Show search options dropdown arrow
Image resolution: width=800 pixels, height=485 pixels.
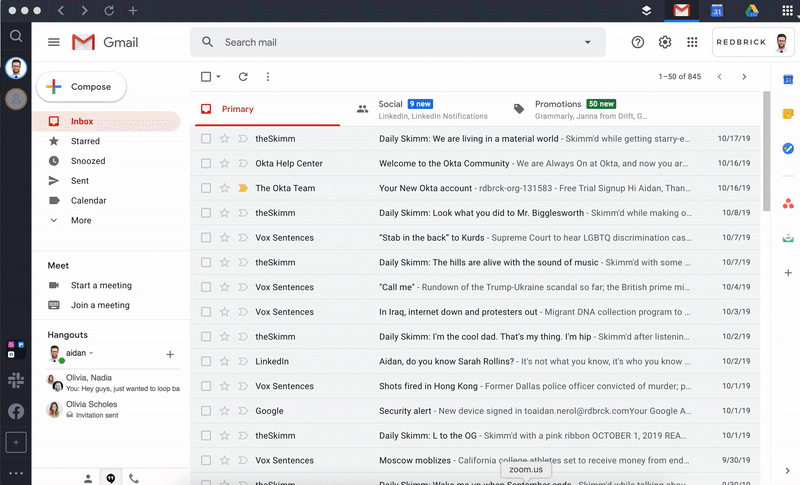tap(587, 42)
